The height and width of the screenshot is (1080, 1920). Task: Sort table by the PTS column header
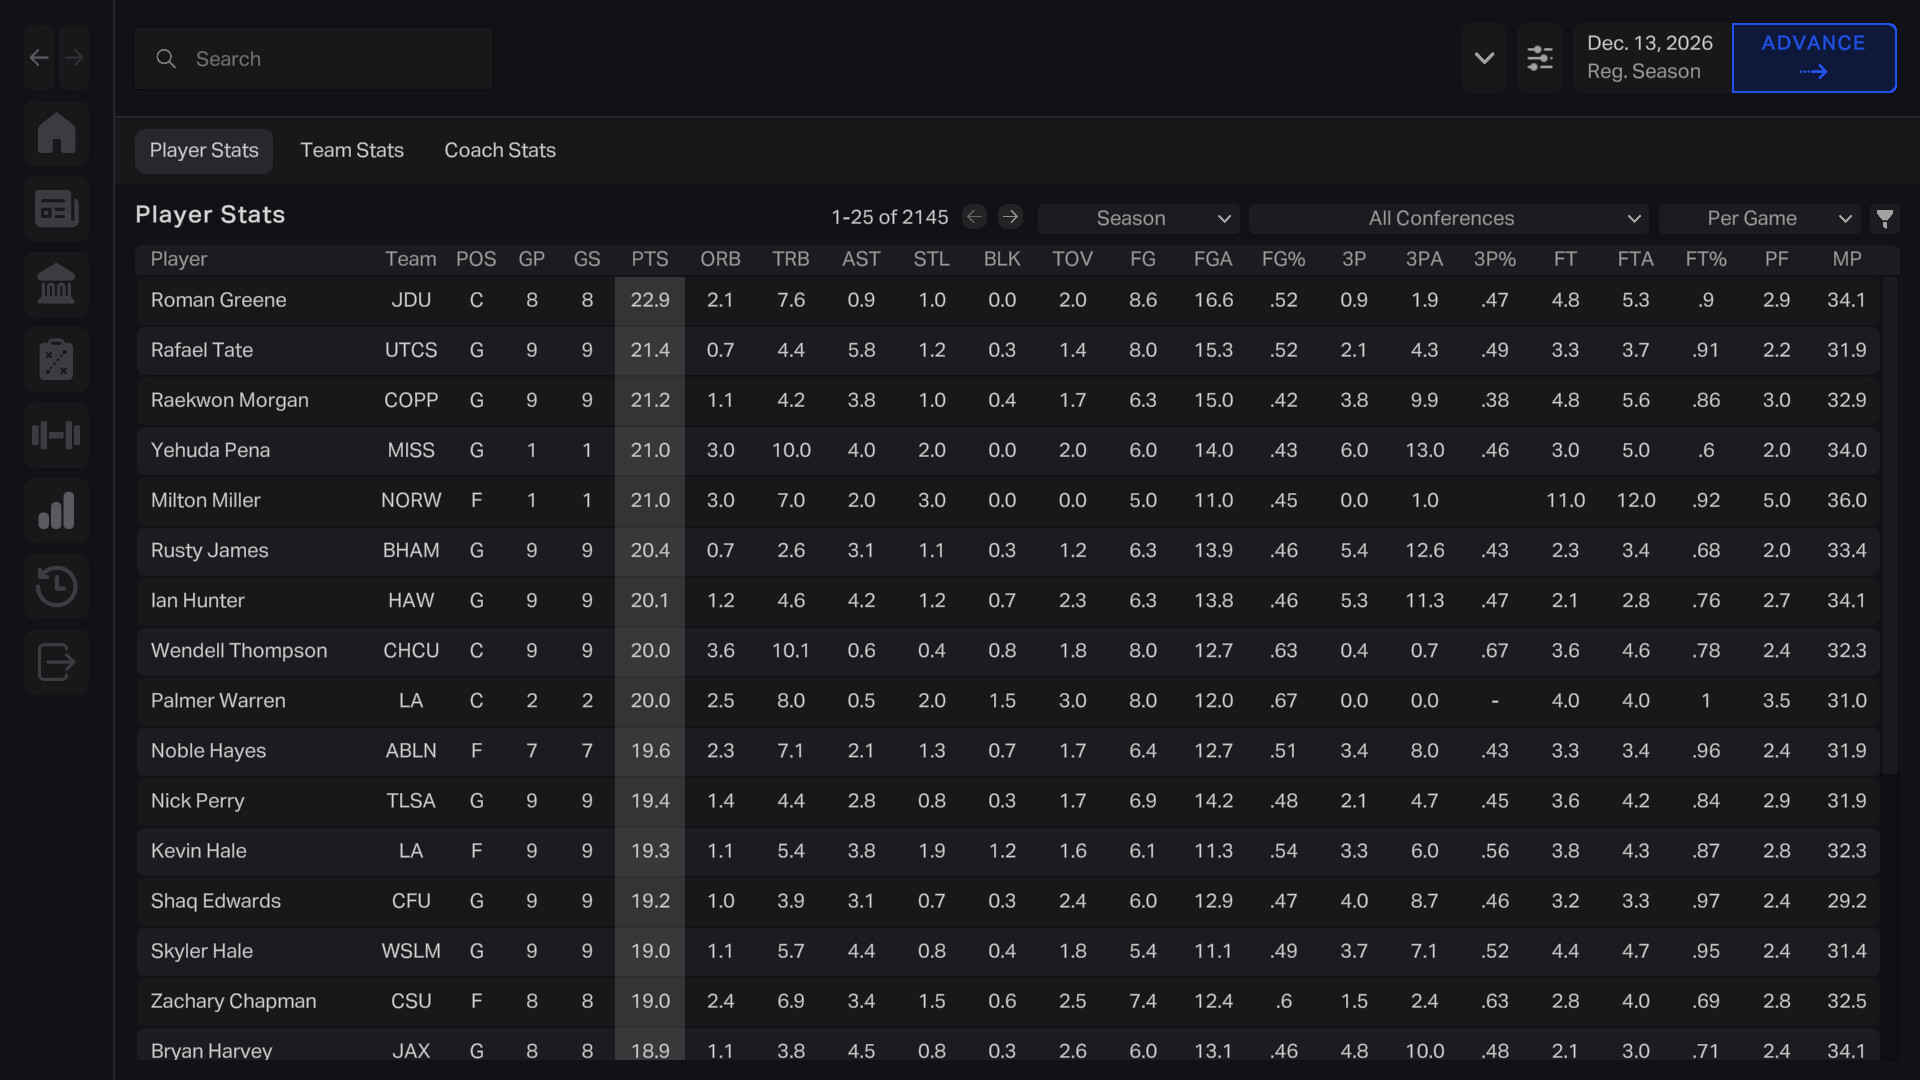coord(649,259)
